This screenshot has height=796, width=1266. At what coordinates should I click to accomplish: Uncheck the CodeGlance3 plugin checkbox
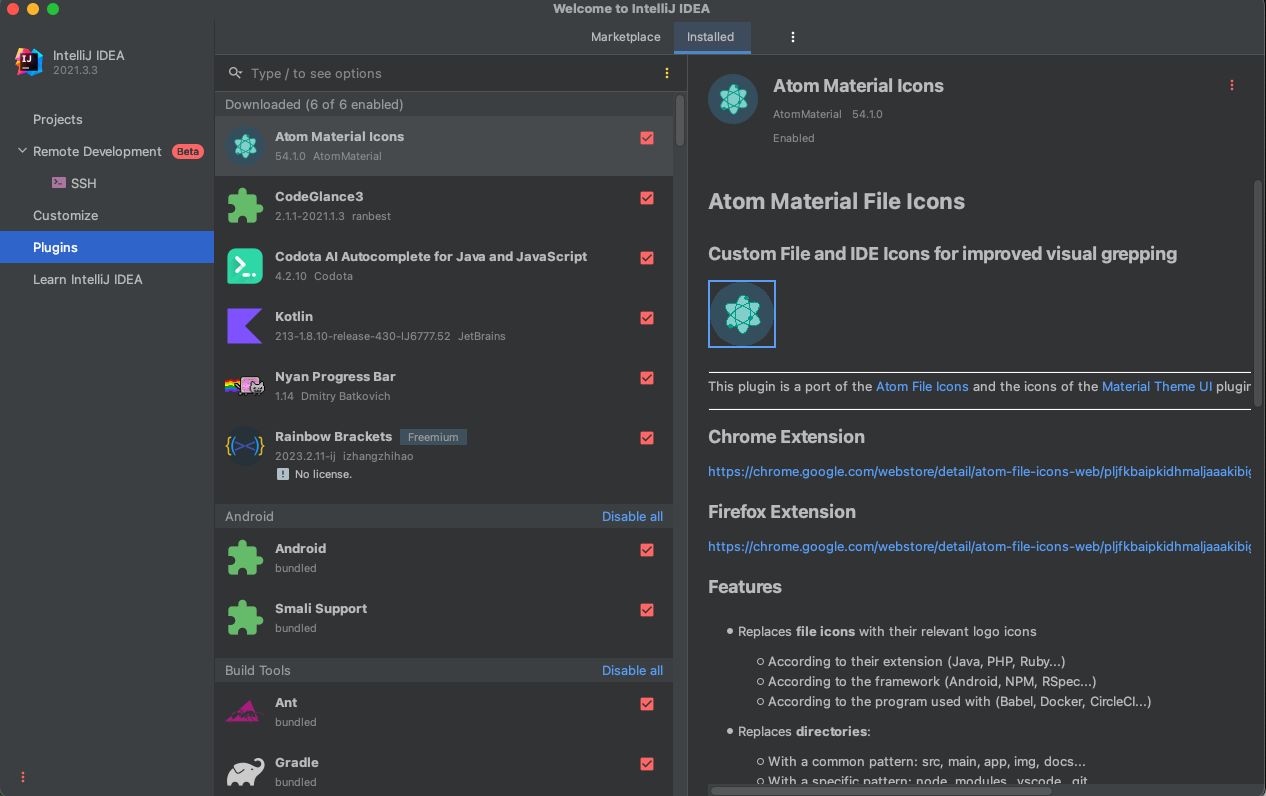pos(647,198)
